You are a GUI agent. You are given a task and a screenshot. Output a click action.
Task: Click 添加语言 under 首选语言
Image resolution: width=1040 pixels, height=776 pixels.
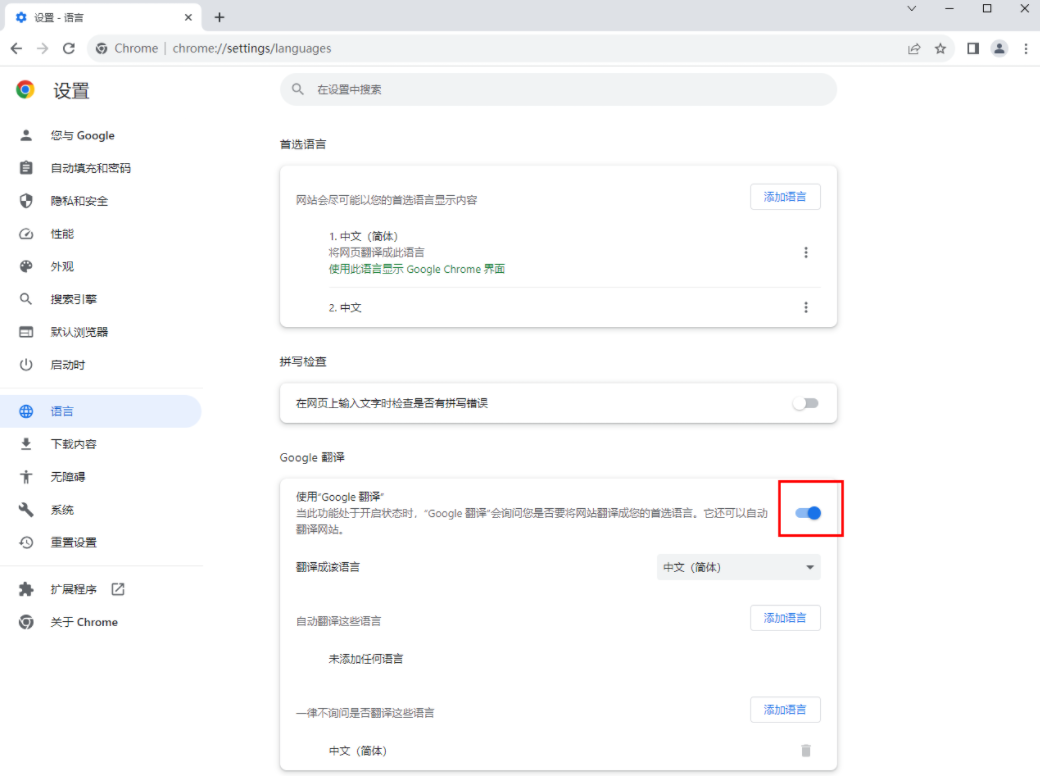[x=785, y=197]
